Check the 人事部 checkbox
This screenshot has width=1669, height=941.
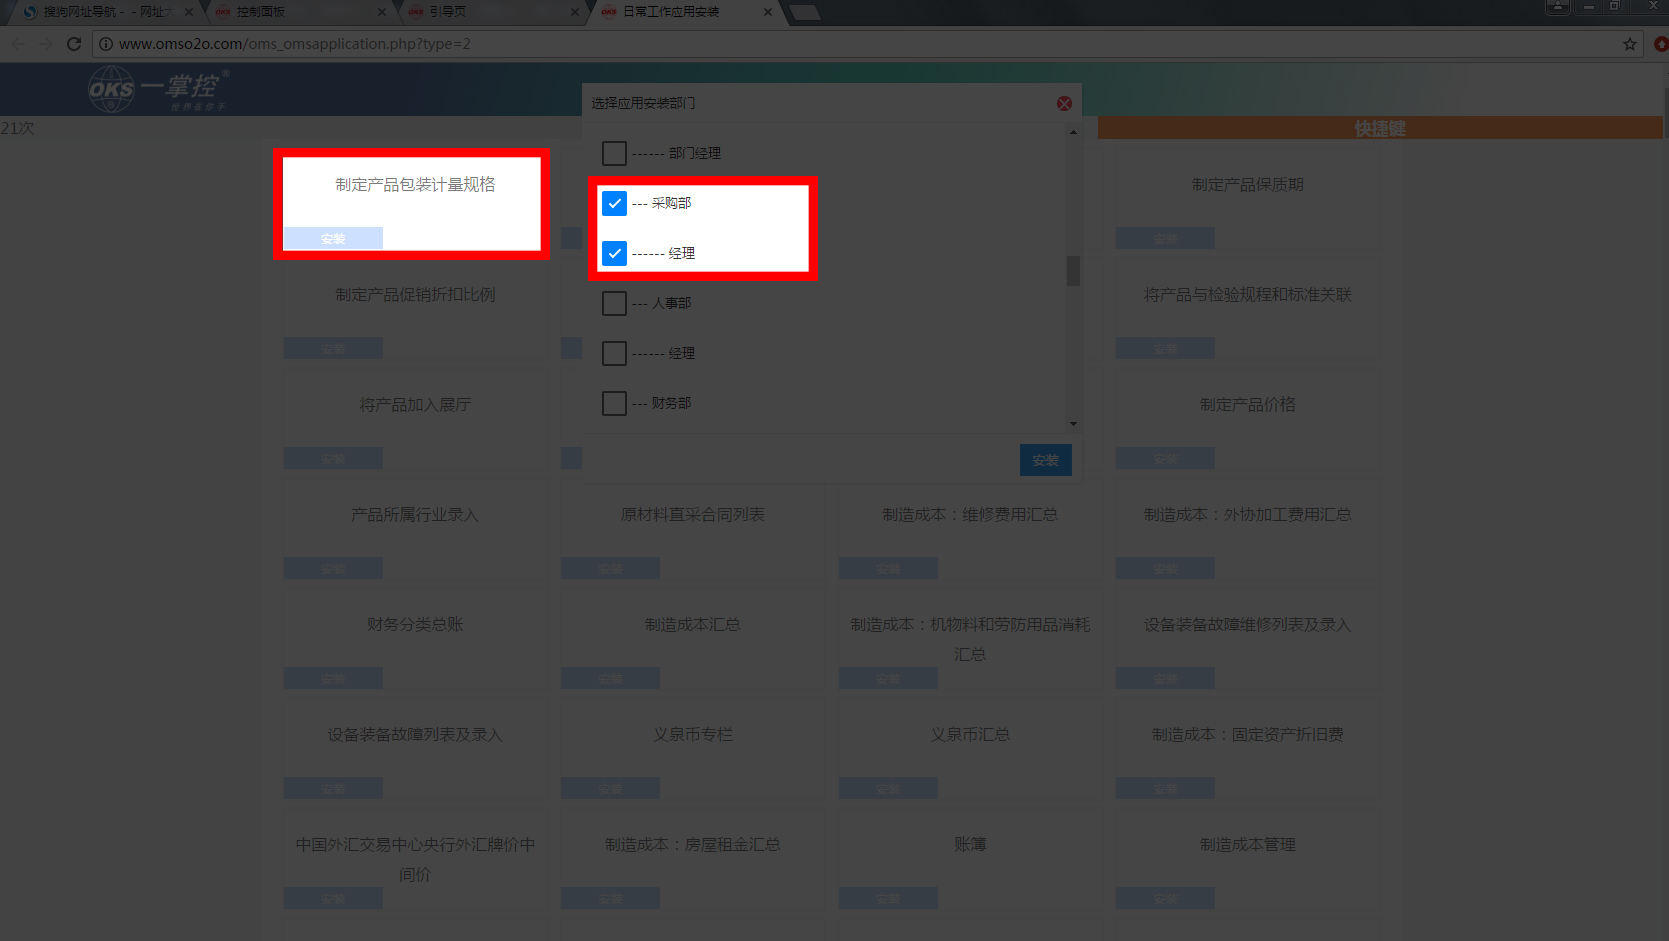[x=614, y=303]
